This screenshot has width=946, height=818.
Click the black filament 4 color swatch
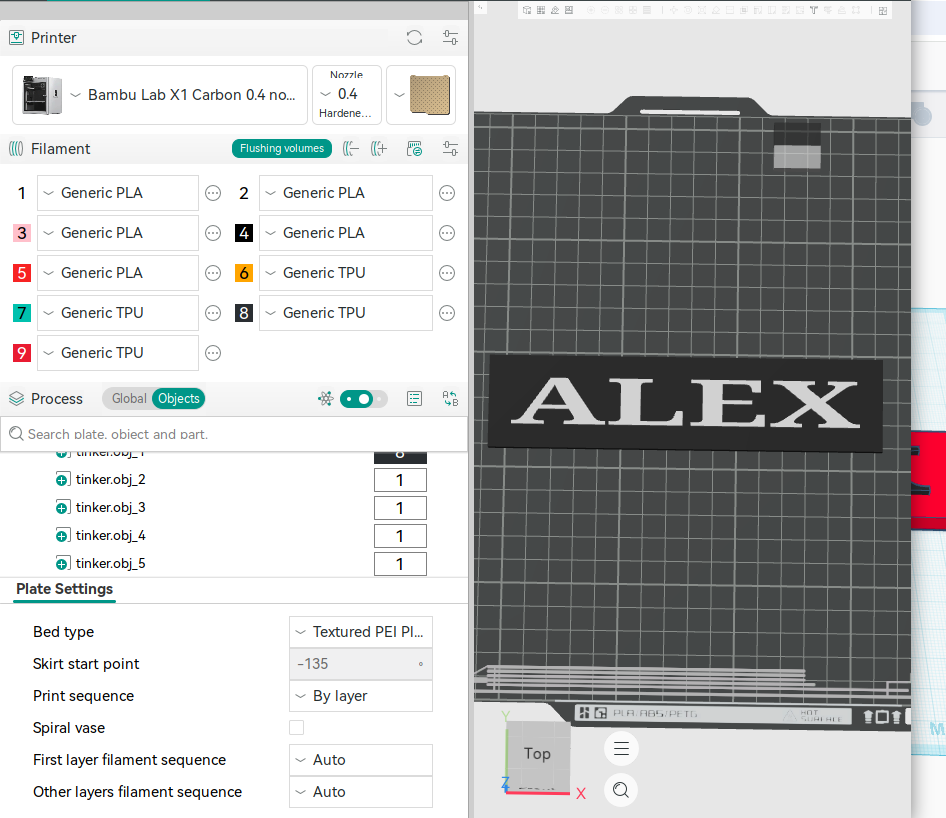[x=244, y=233]
